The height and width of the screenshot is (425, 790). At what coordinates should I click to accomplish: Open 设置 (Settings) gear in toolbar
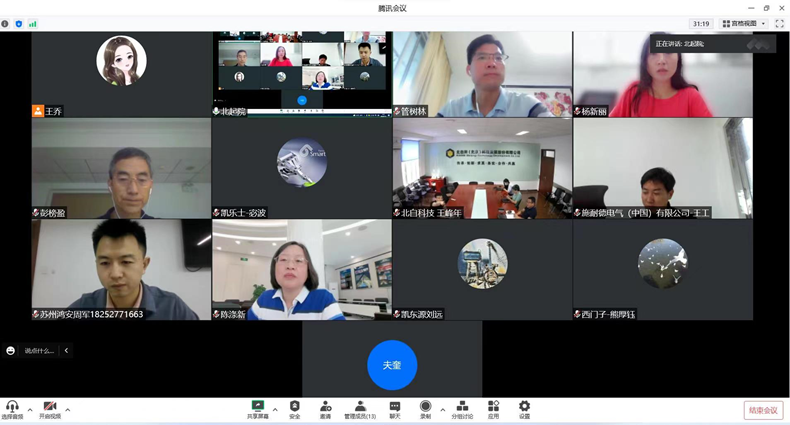(524, 409)
